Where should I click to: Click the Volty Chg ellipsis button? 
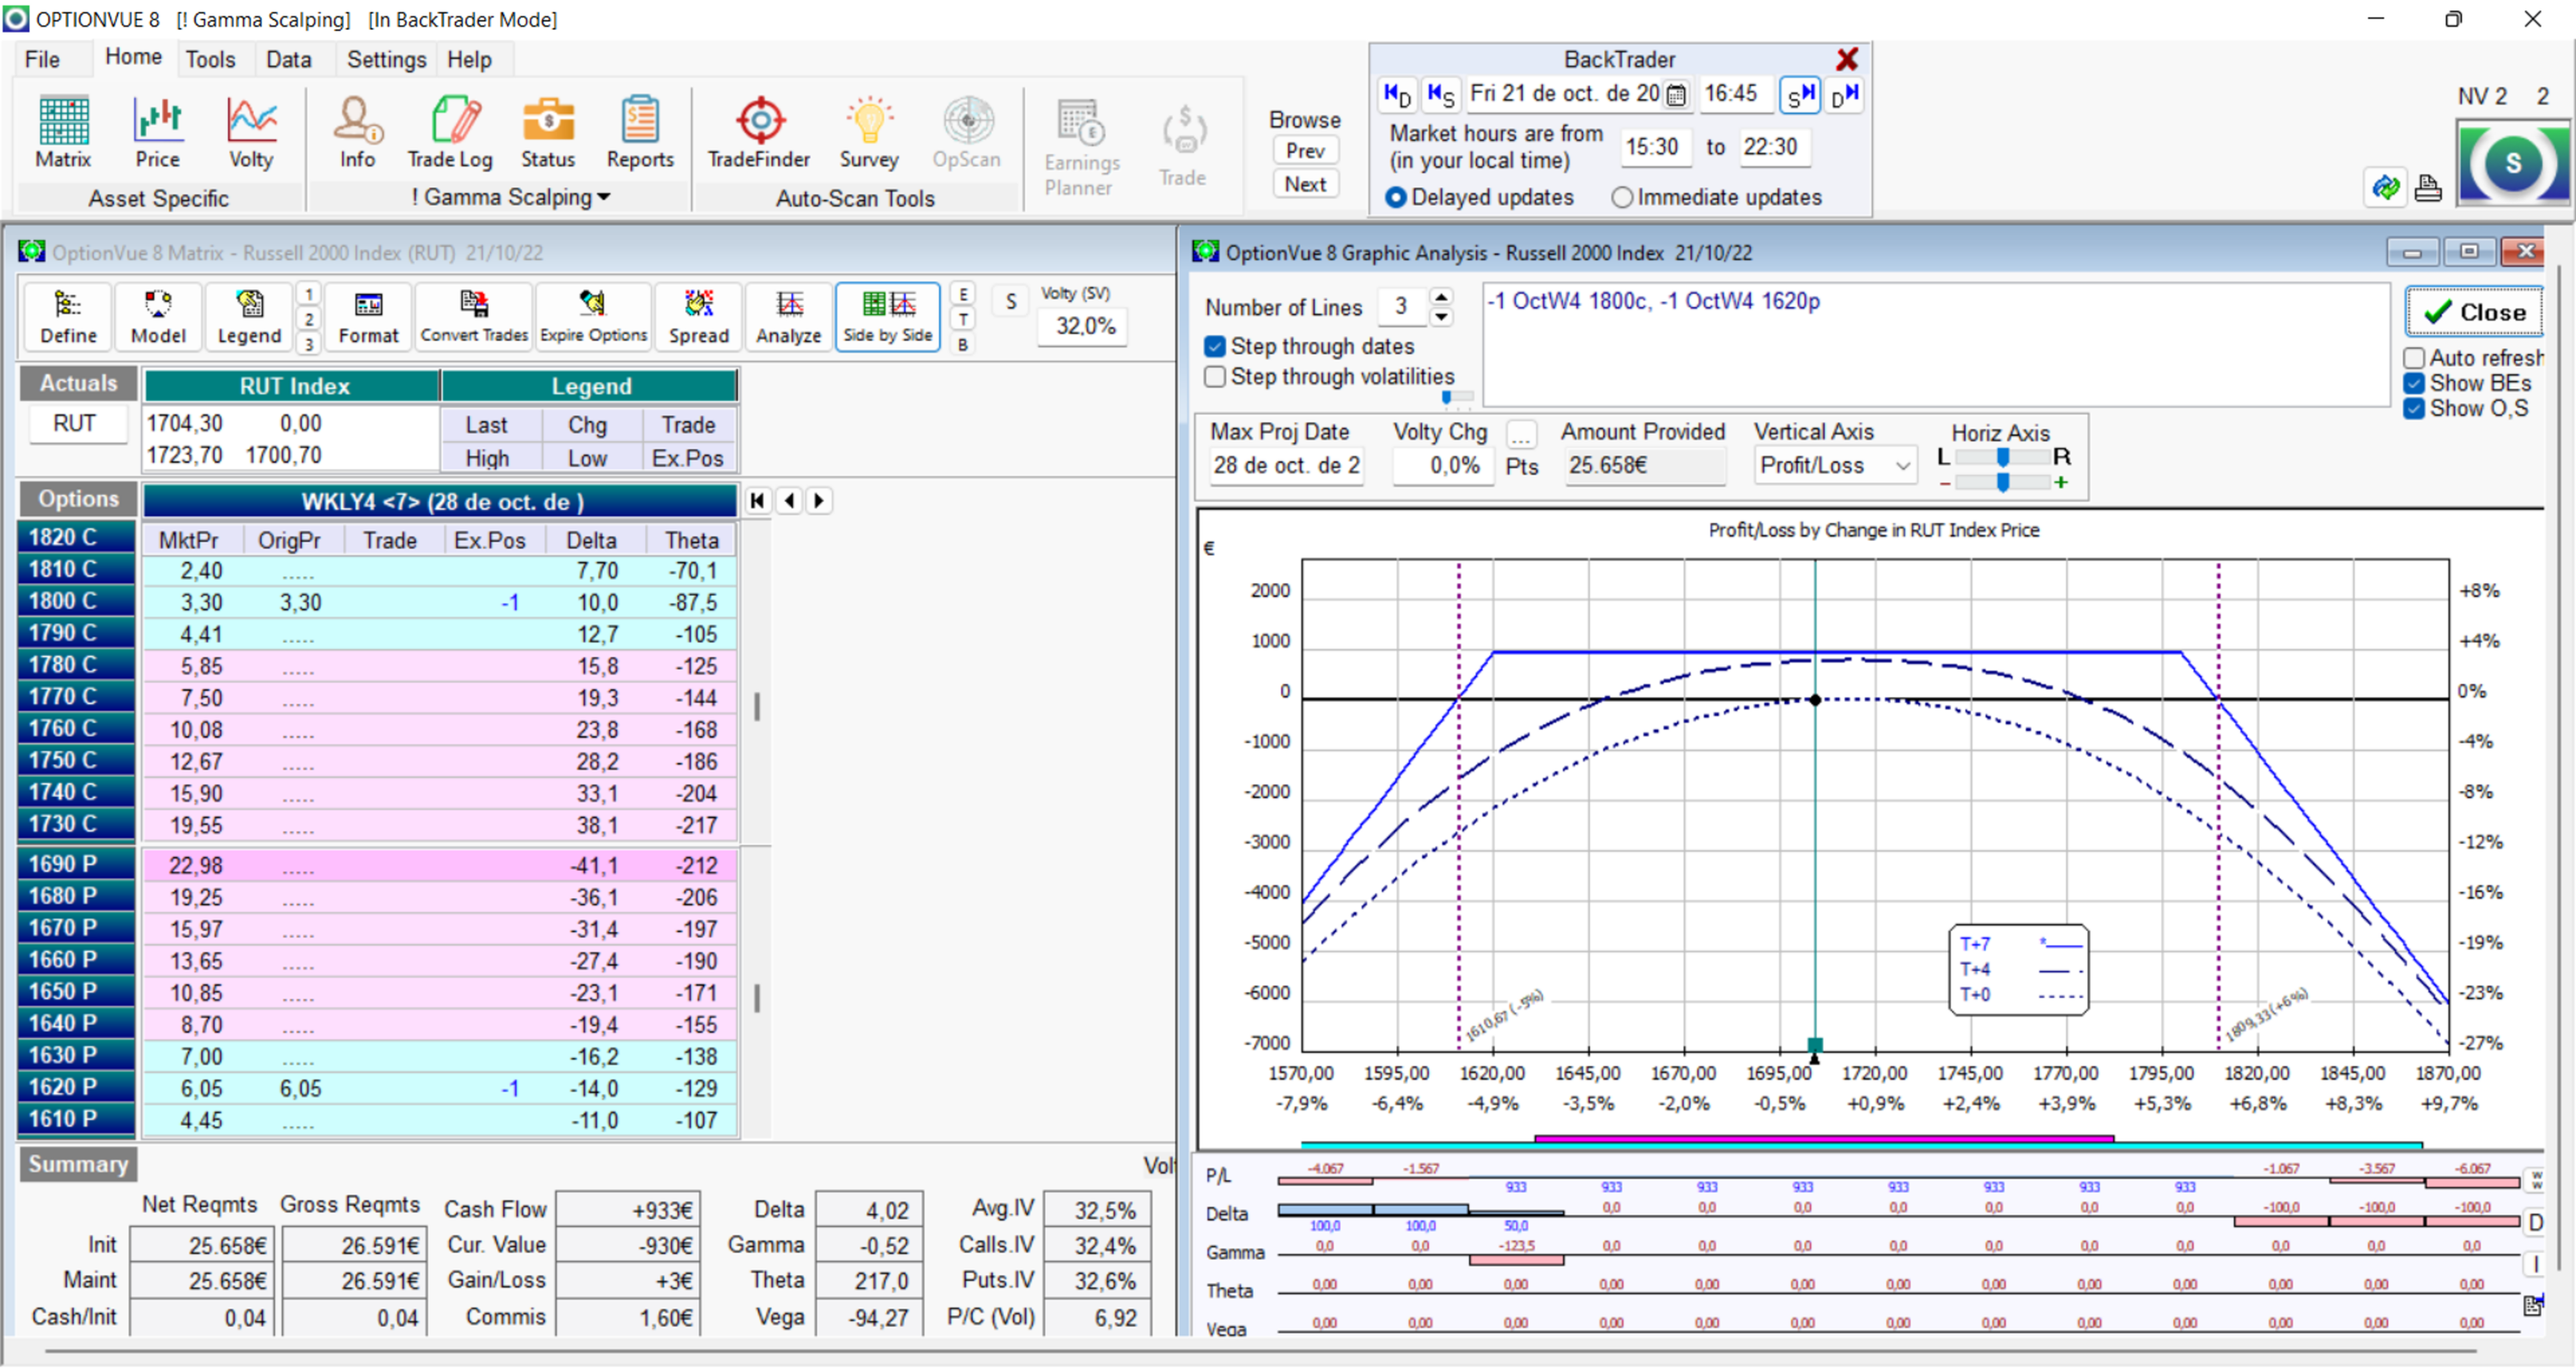1521,435
